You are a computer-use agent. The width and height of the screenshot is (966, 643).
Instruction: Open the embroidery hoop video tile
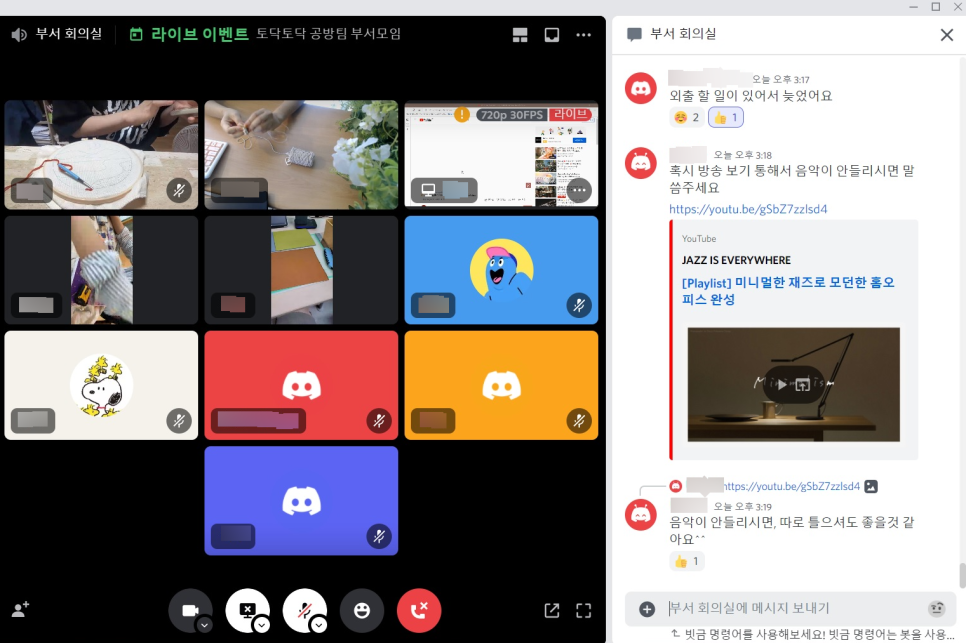(x=101, y=155)
